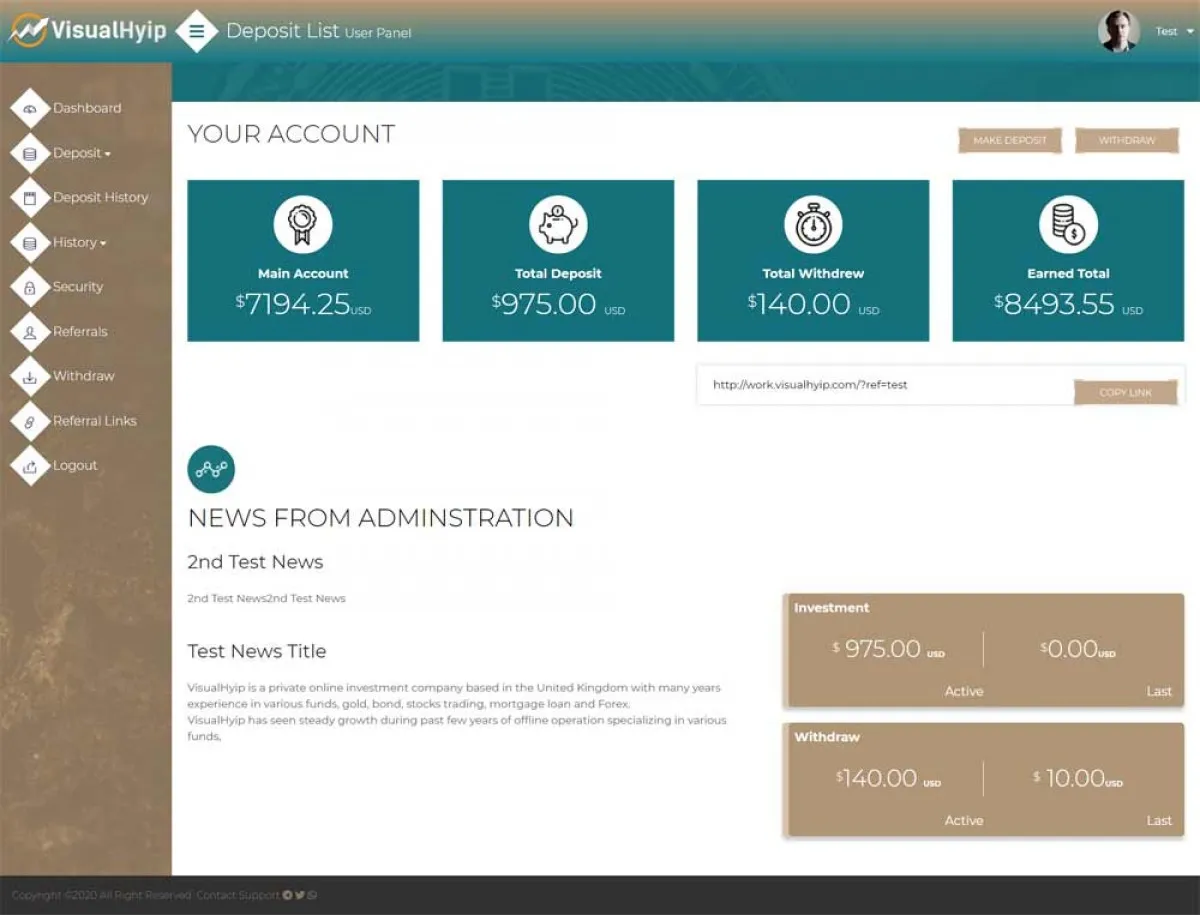1200x915 pixels.
Task: Click the Deposit History calendar icon
Action: (30, 198)
